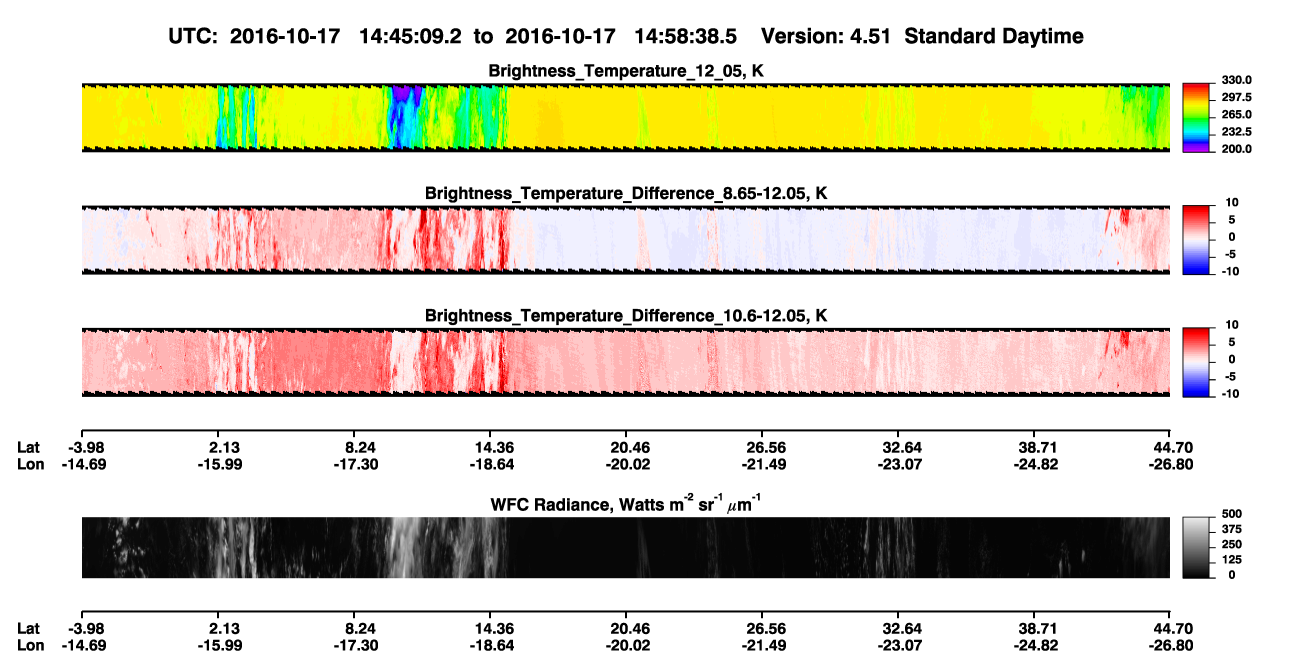Click latitude '20.46' beneath the WFC Radiance panel
Viewport: 1300px width, 667px height.
(629, 628)
